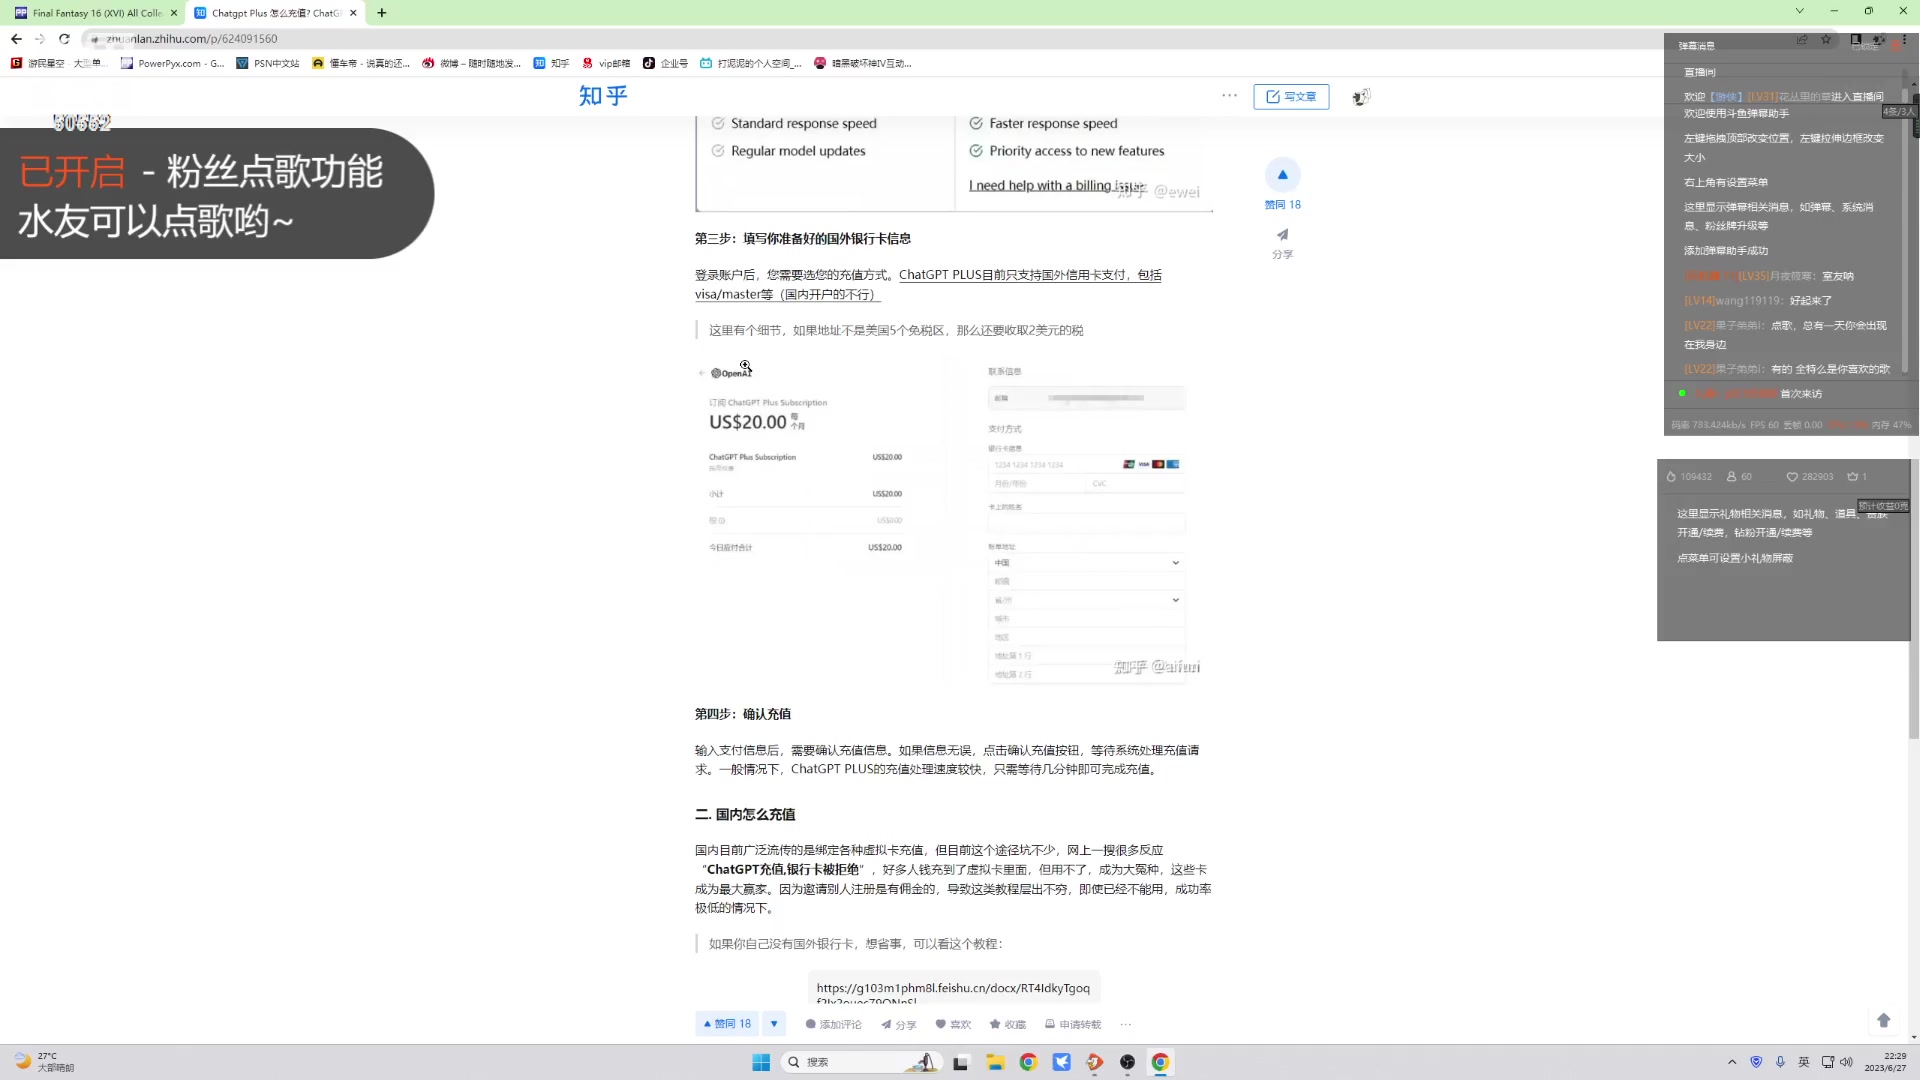Click the browser forward arrow
The image size is (1920, 1080).
40,39
